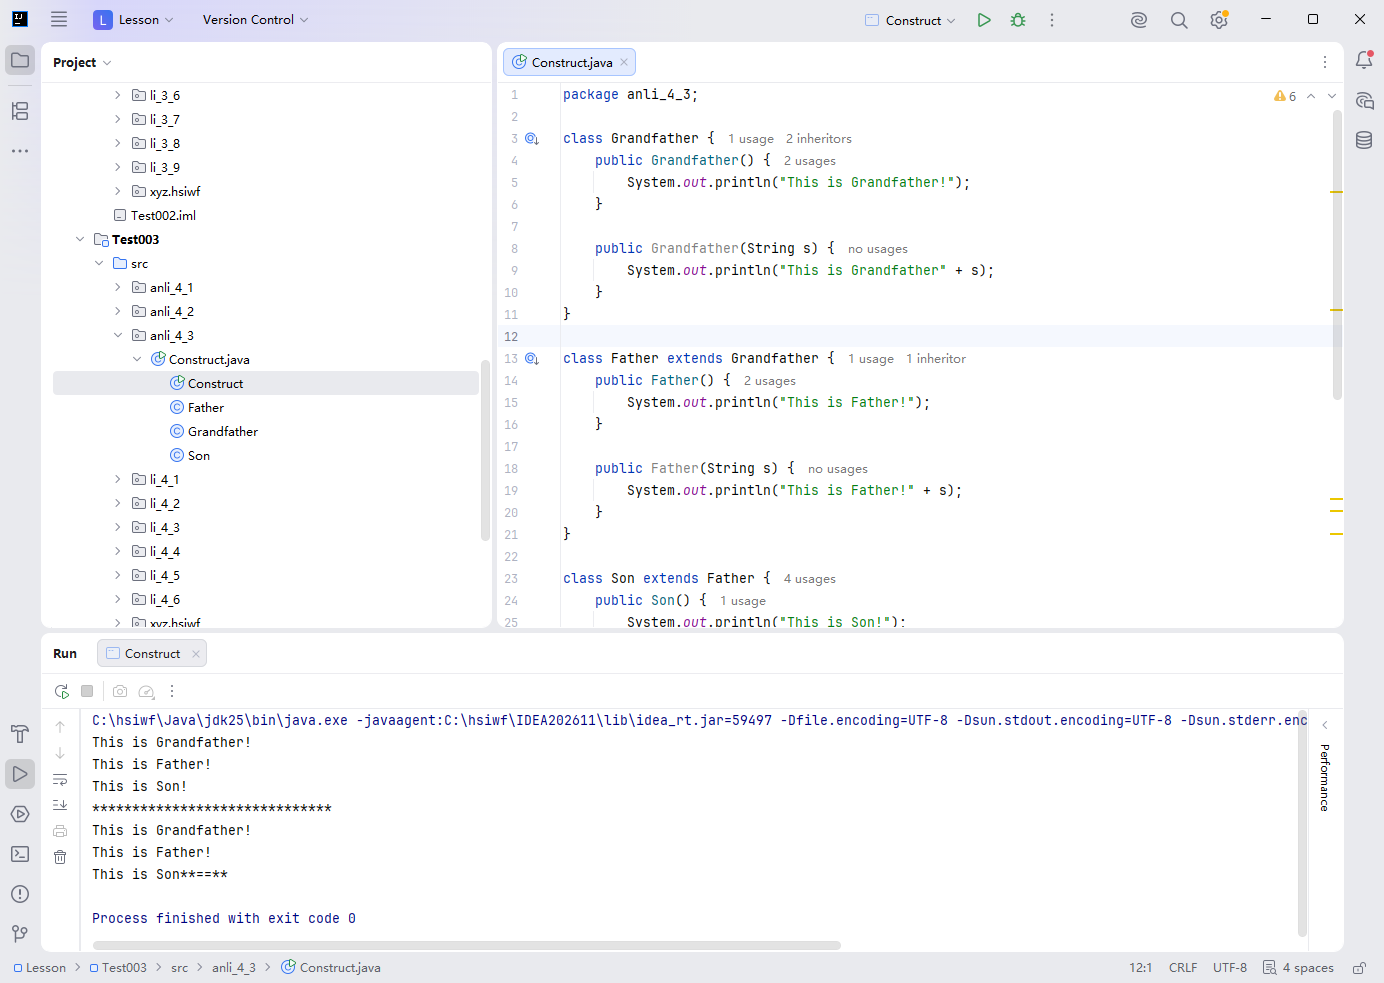Select the Grandfather class in project tree
1384x983 pixels.
[x=223, y=432]
